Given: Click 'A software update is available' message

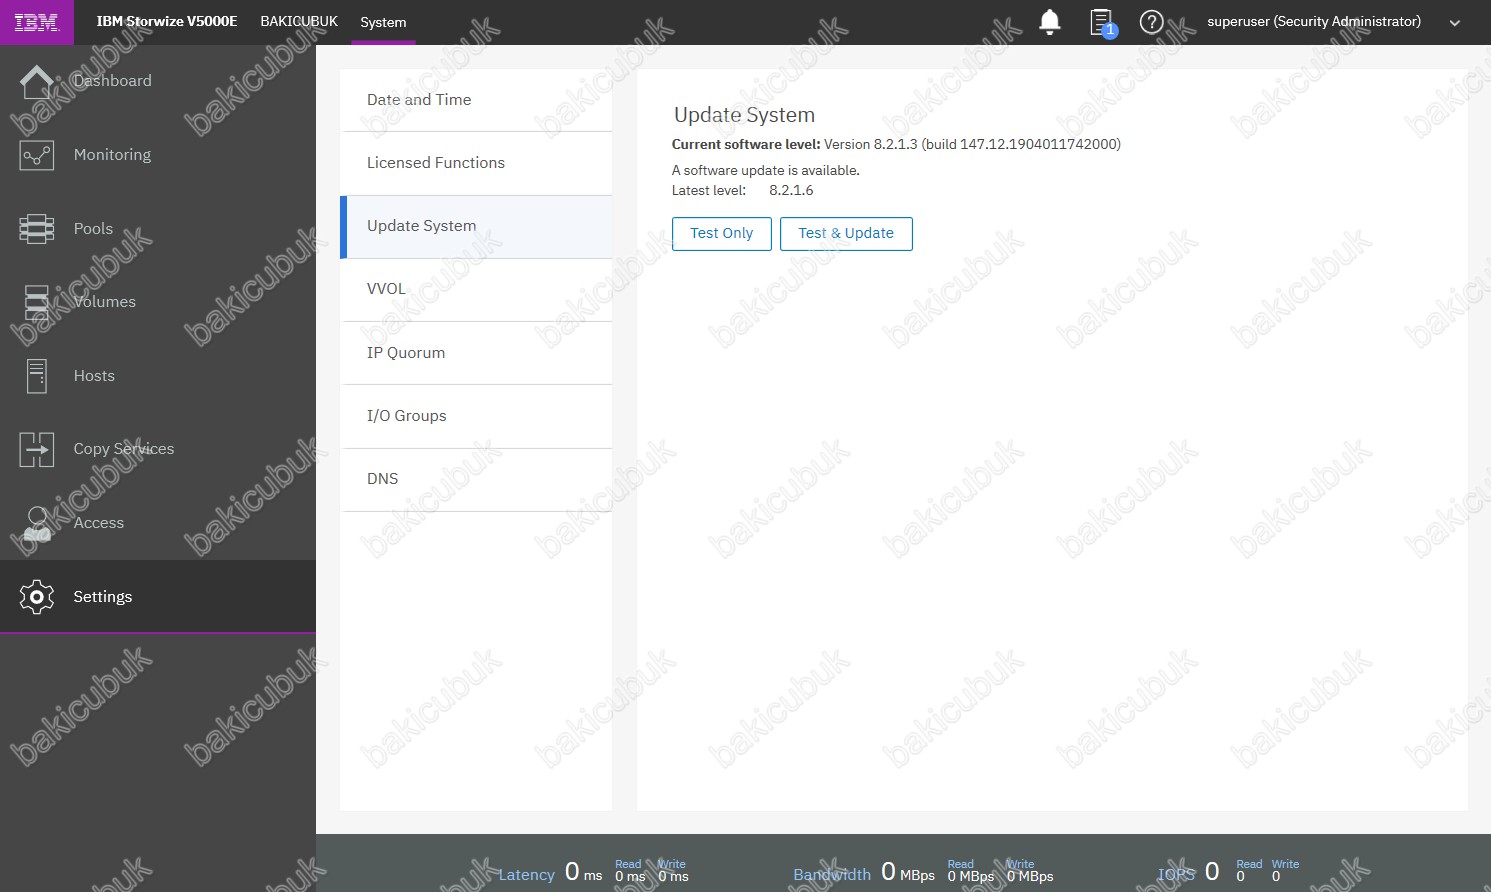Looking at the screenshot, I should pos(766,171).
